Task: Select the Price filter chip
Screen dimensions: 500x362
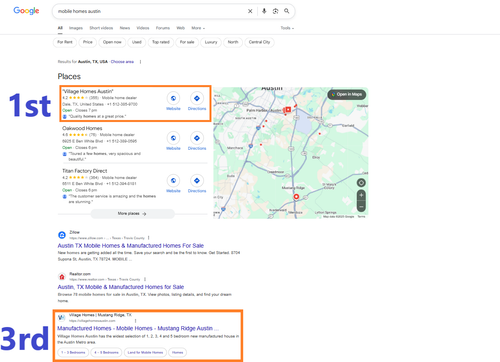Action: click(88, 42)
